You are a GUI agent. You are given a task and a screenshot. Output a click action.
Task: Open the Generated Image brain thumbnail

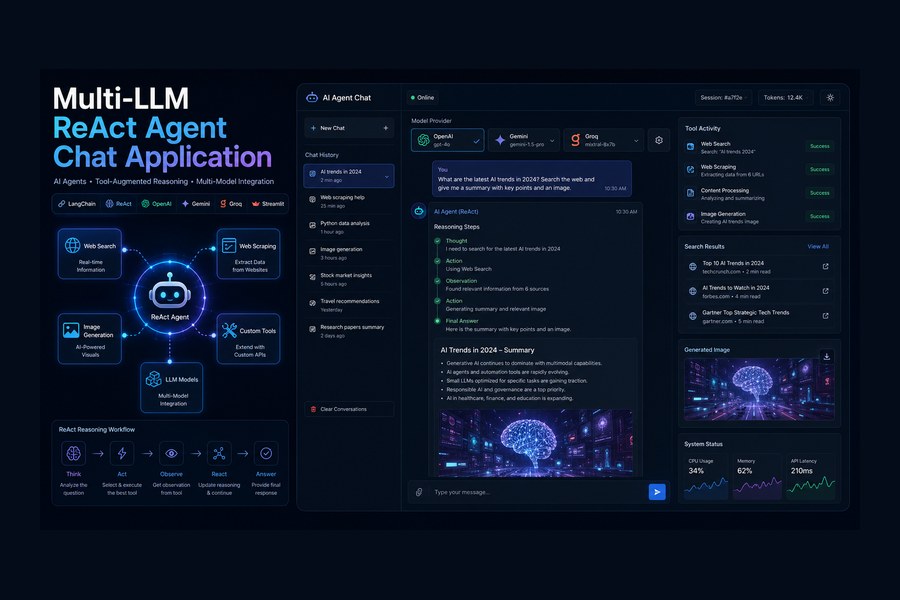click(x=759, y=389)
